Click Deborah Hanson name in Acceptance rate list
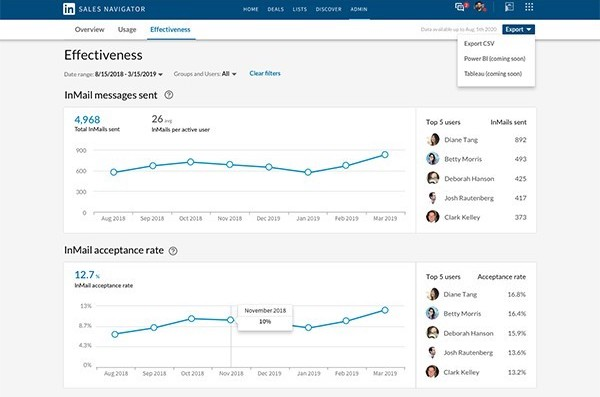The image size is (600, 397). [x=468, y=333]
